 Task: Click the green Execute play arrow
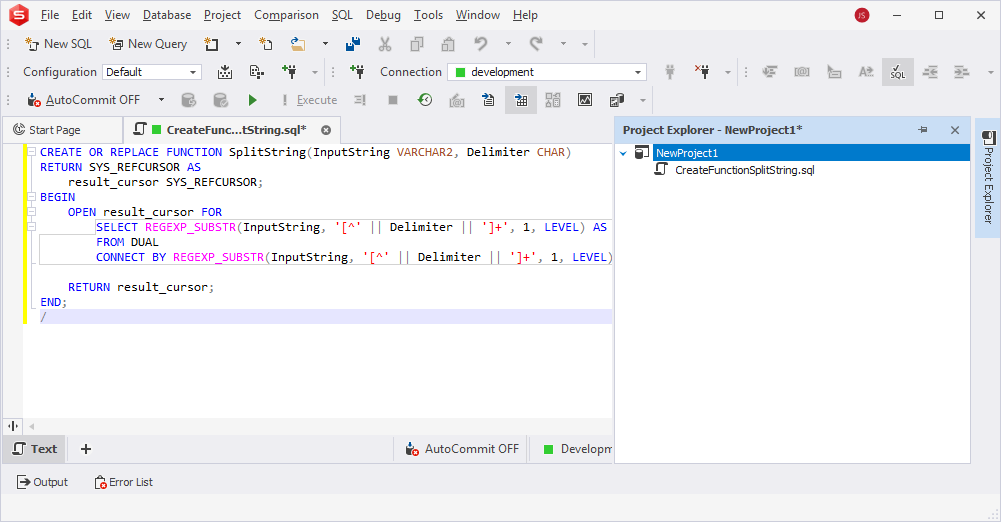coord(253,100)
